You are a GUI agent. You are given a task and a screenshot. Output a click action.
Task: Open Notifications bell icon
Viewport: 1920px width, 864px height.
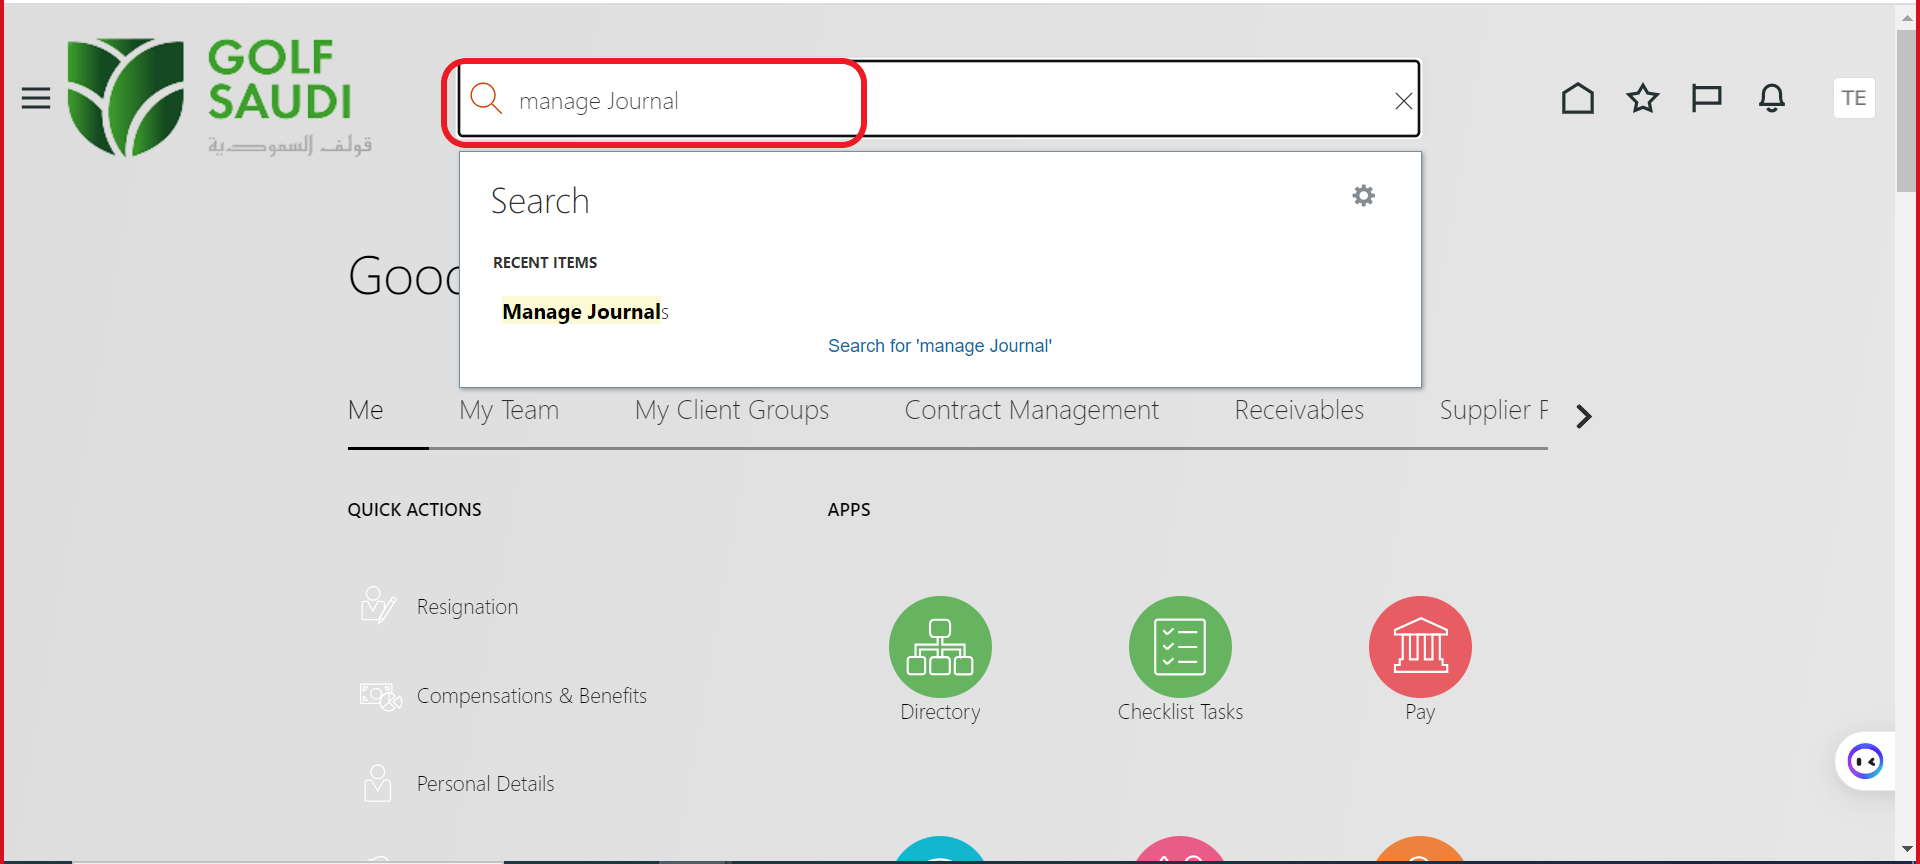click(x=1771, y=98)
